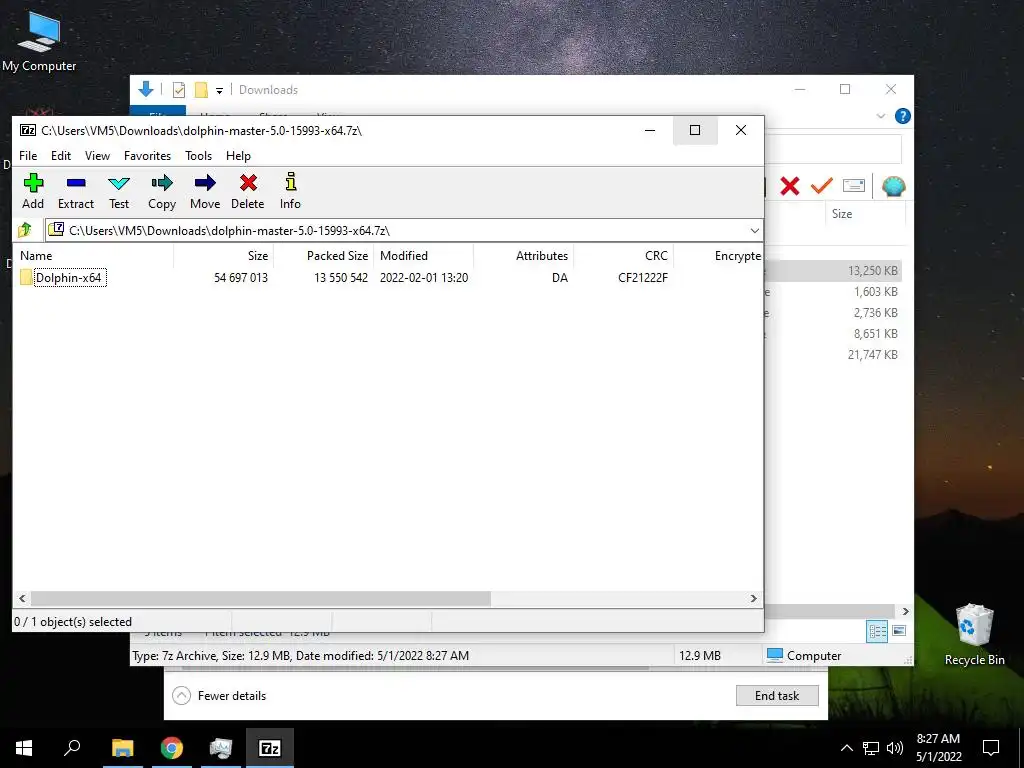This screenshot has height=768, width=1024.
Task: Expand the 7-Zip address path dropdown
Action: tap(754, 231)
